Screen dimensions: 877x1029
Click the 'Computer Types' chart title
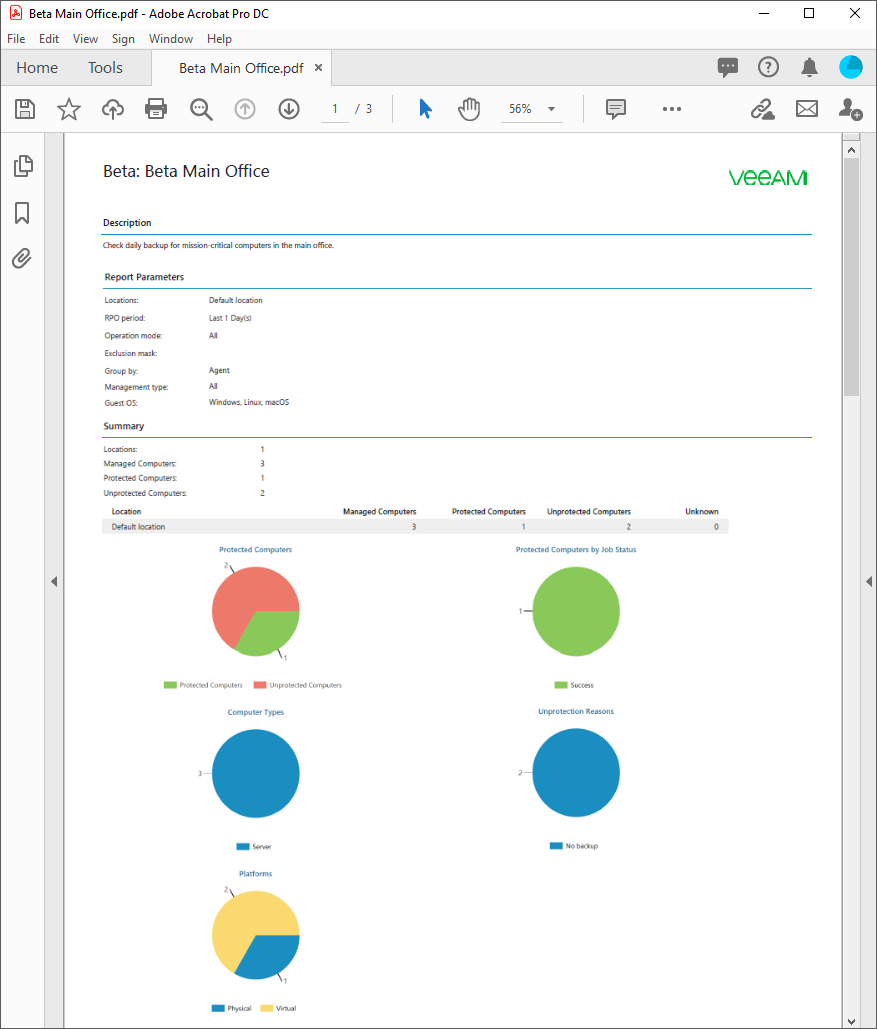coord(255,712)
